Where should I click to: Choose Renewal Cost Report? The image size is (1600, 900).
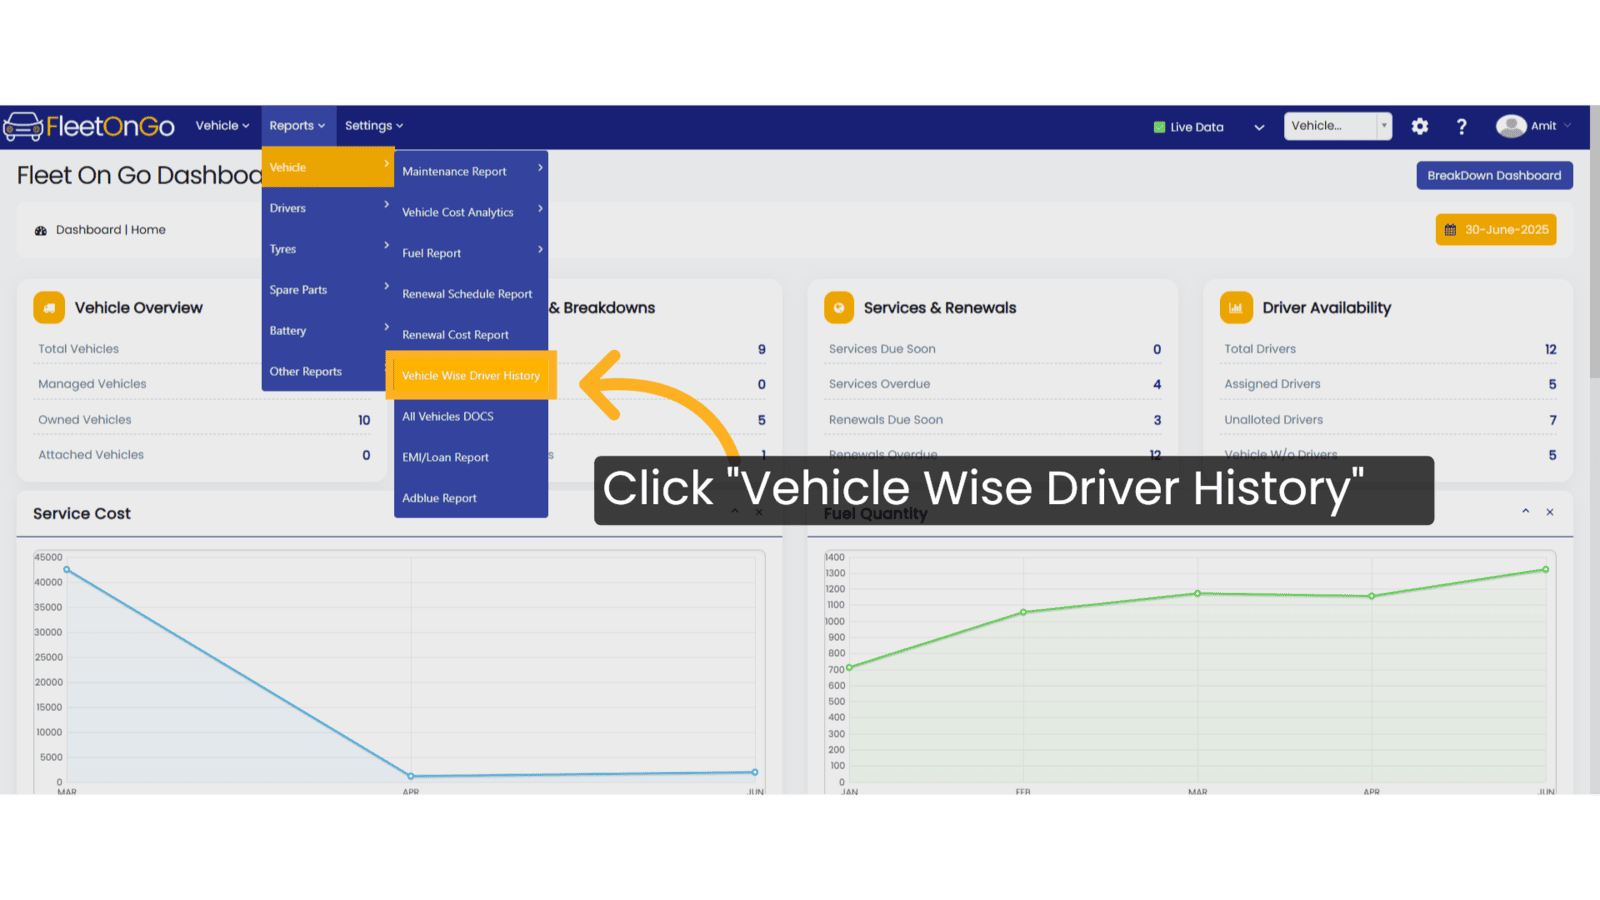471,335
